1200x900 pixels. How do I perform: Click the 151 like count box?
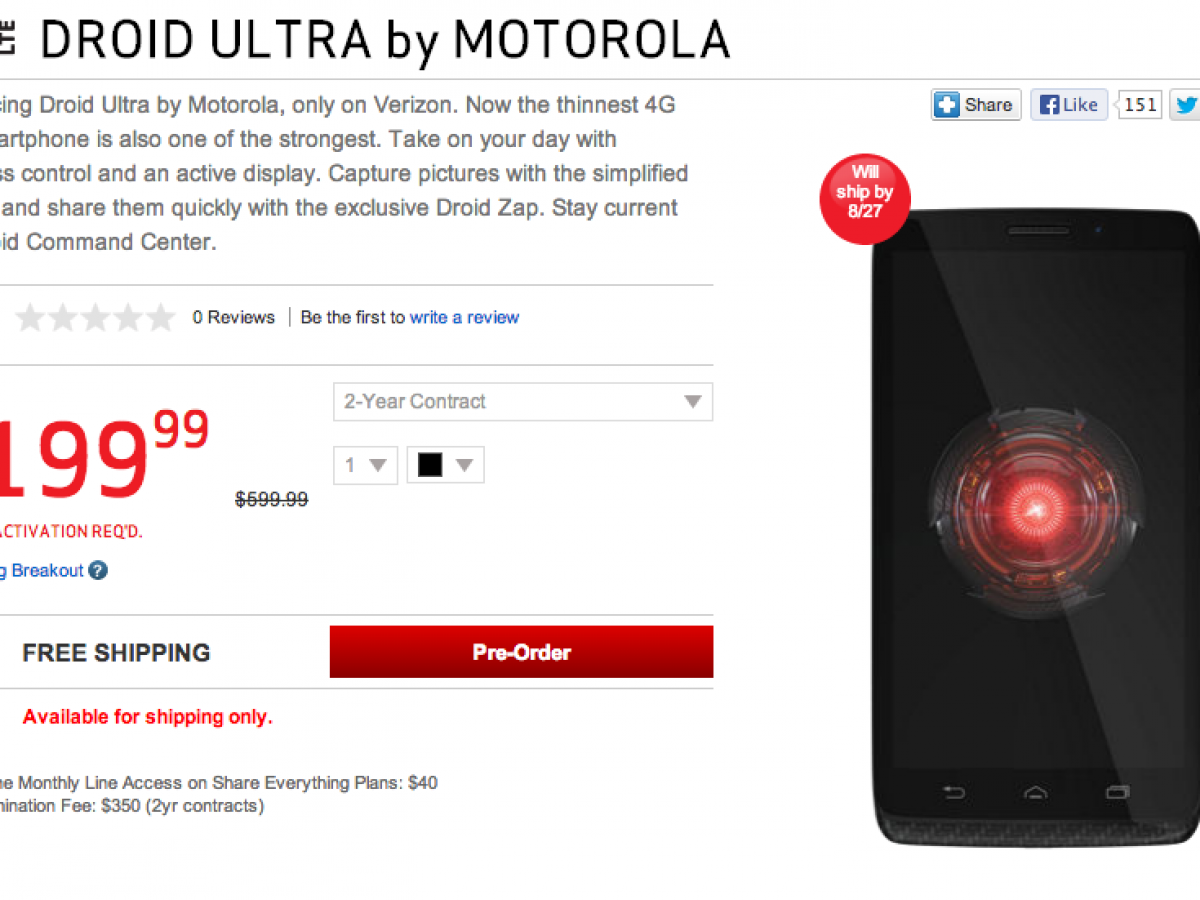click(x=1140, y=105)
